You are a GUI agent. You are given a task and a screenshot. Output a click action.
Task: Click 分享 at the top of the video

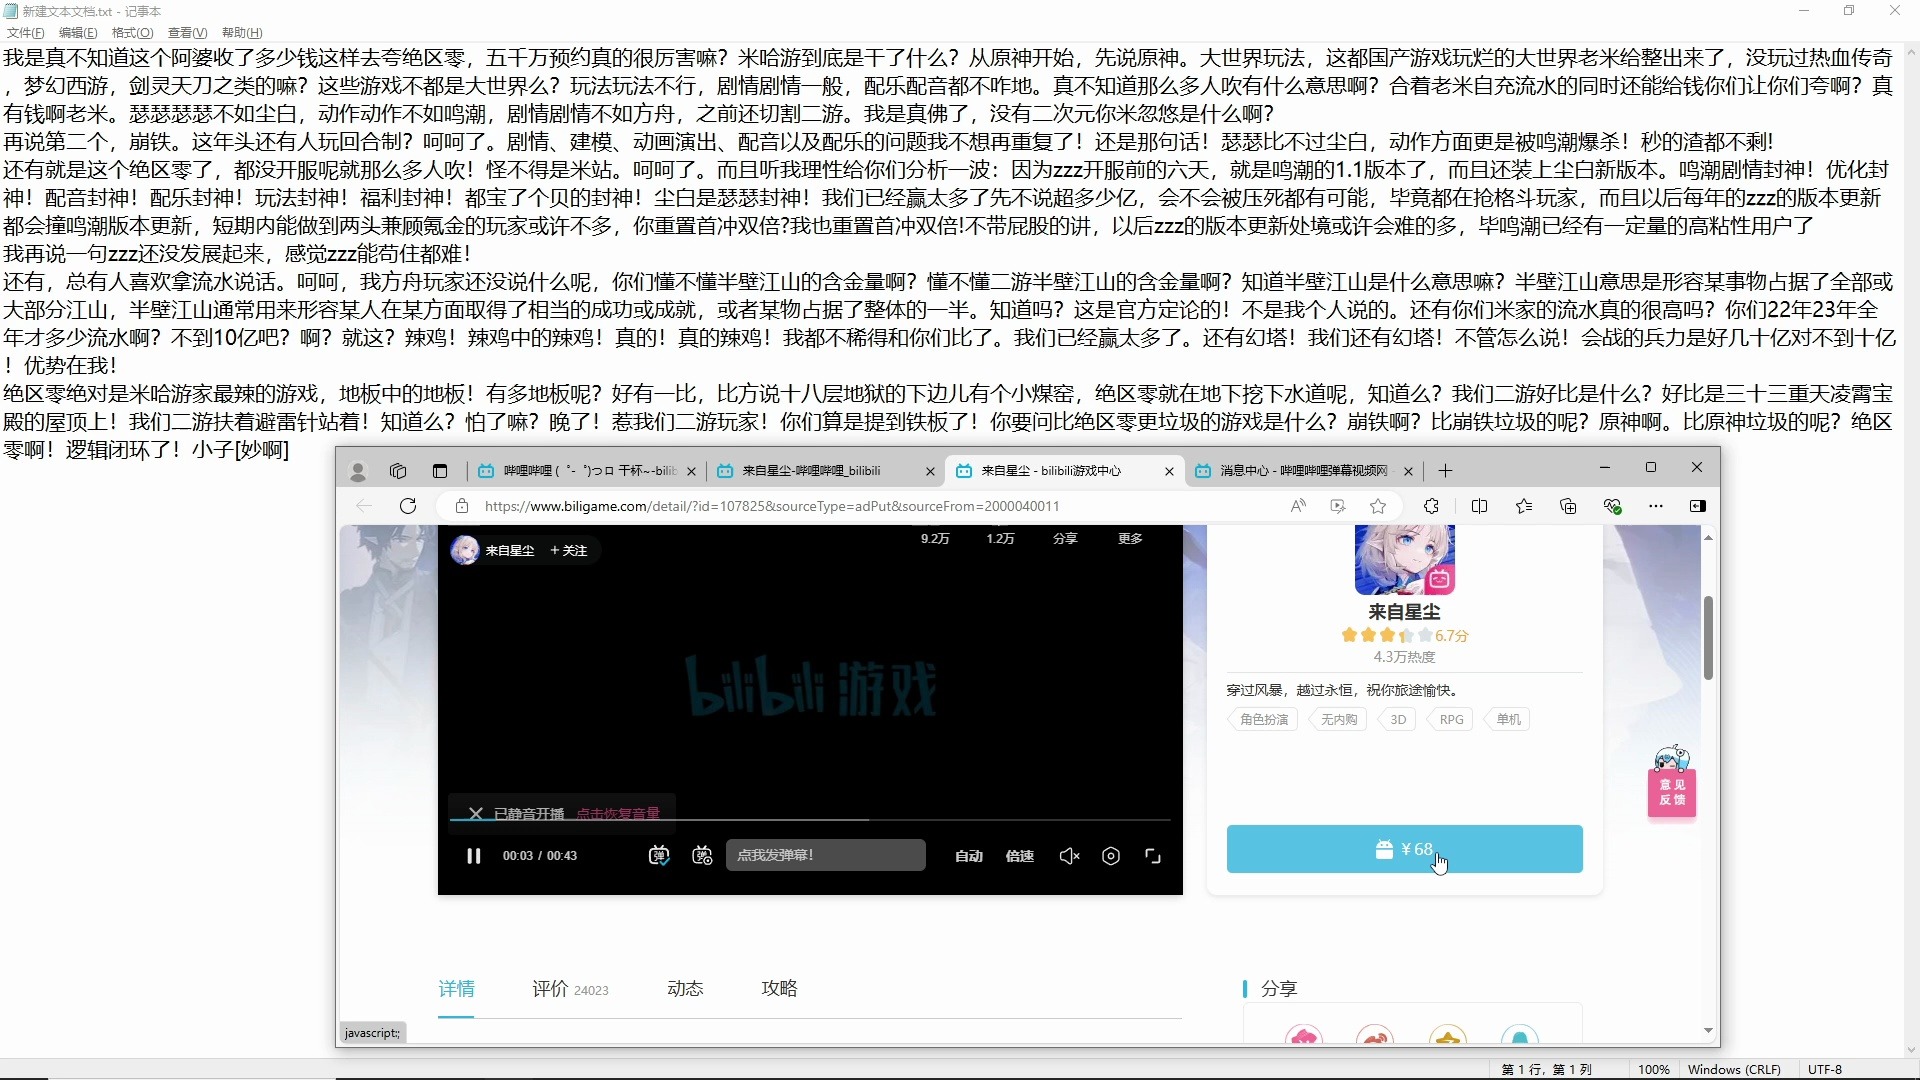click(1065, 538)
